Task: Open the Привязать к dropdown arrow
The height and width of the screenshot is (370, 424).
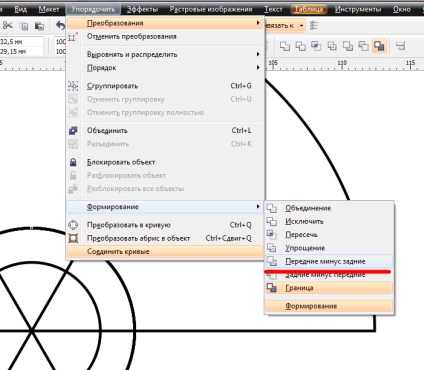Action: (301, 26)
